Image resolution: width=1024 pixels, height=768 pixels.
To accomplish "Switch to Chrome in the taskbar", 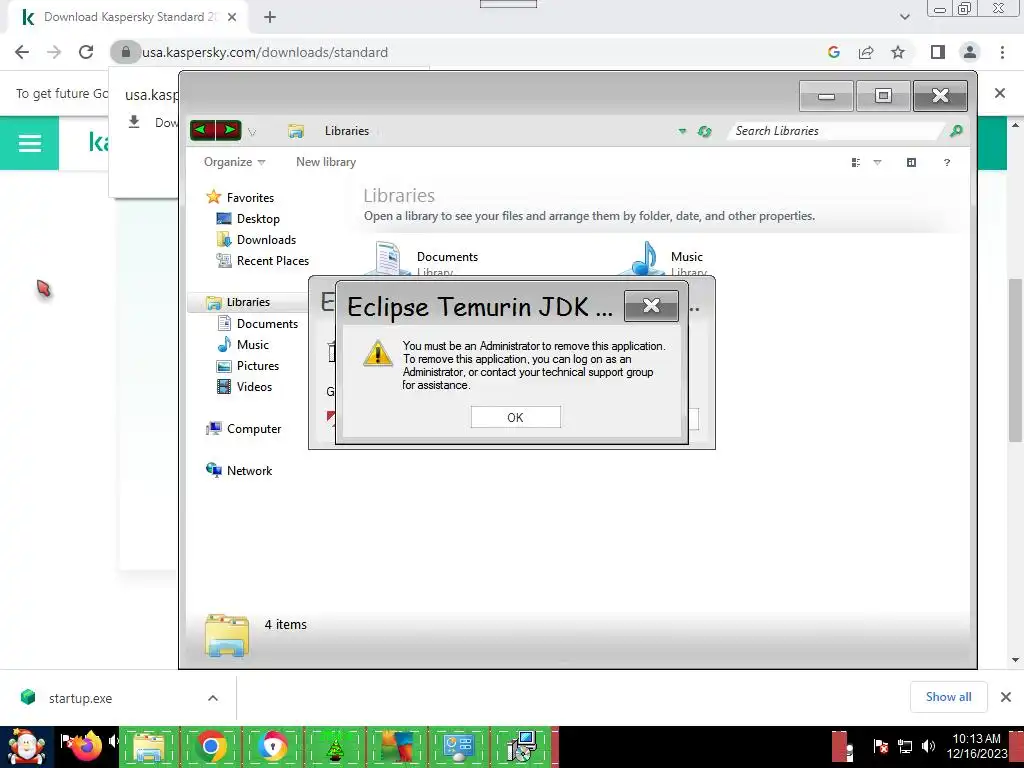I will [210, 747].
